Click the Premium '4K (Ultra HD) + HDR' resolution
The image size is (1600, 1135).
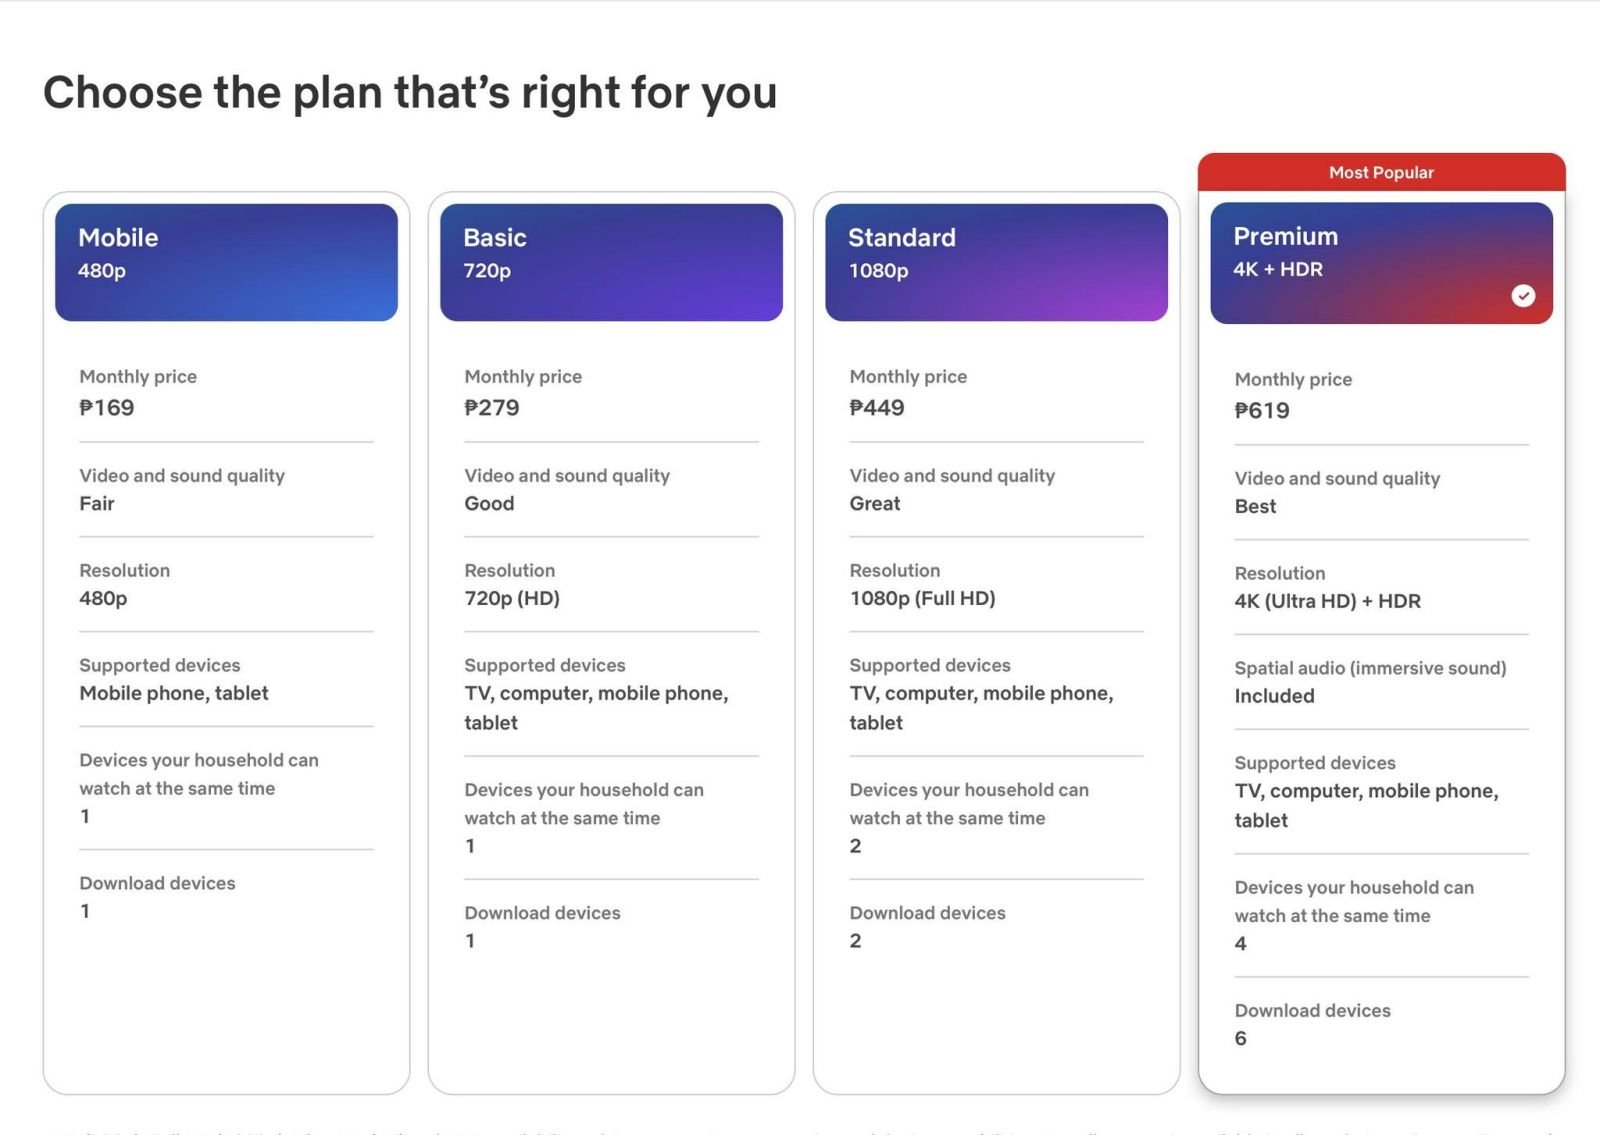(x=1327, y=602)
